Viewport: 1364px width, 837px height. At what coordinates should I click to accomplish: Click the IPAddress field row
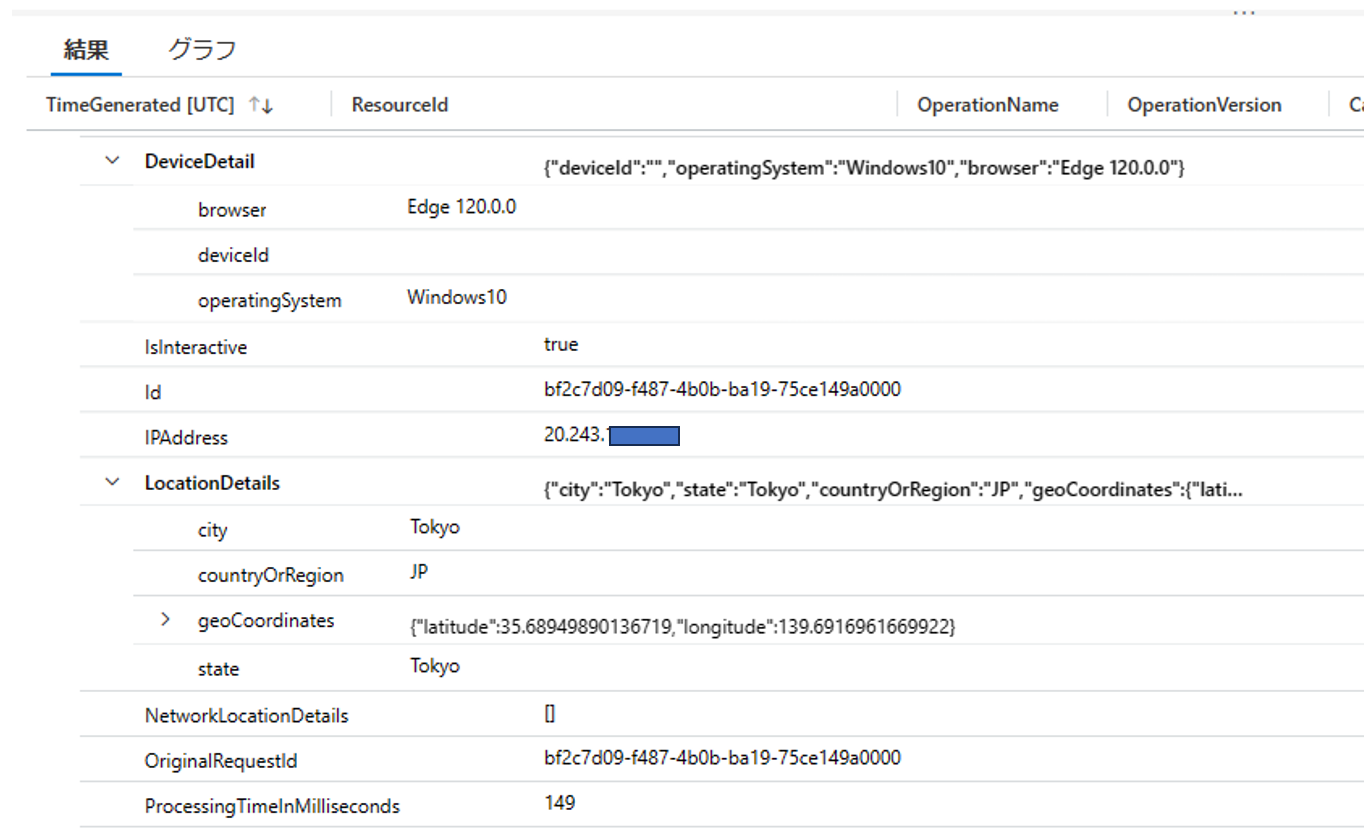[x=187, y=438]
